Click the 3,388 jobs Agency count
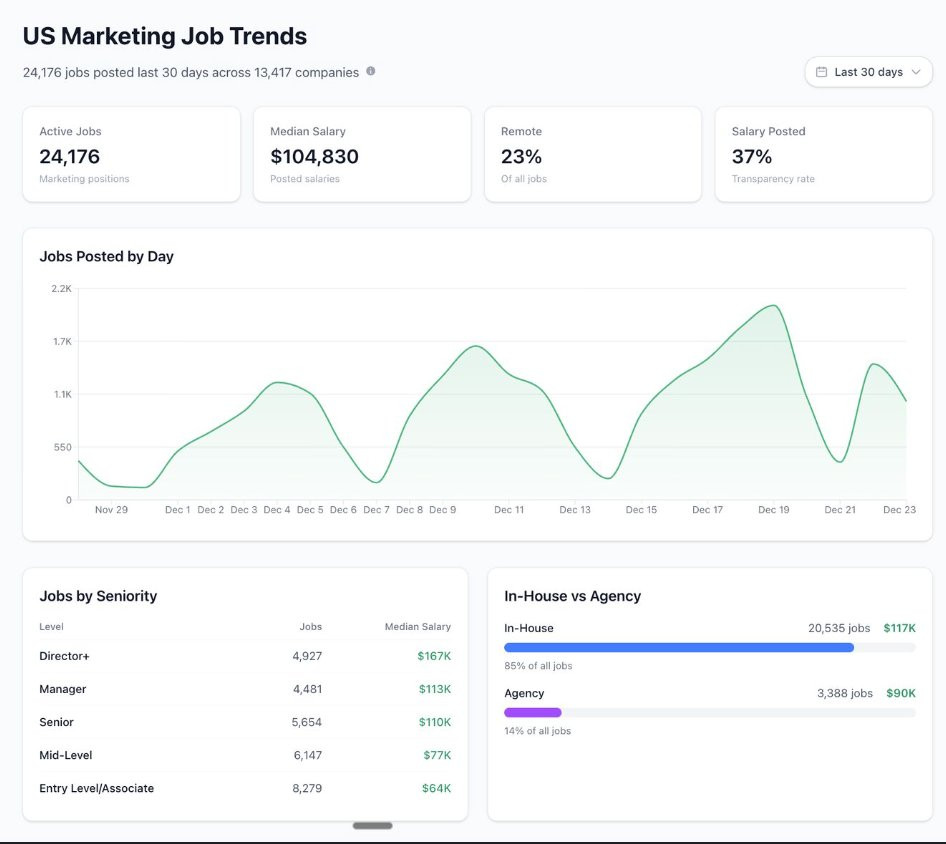Image resolution: width=946 pixels, height=844 pixels. pos(845,693)
